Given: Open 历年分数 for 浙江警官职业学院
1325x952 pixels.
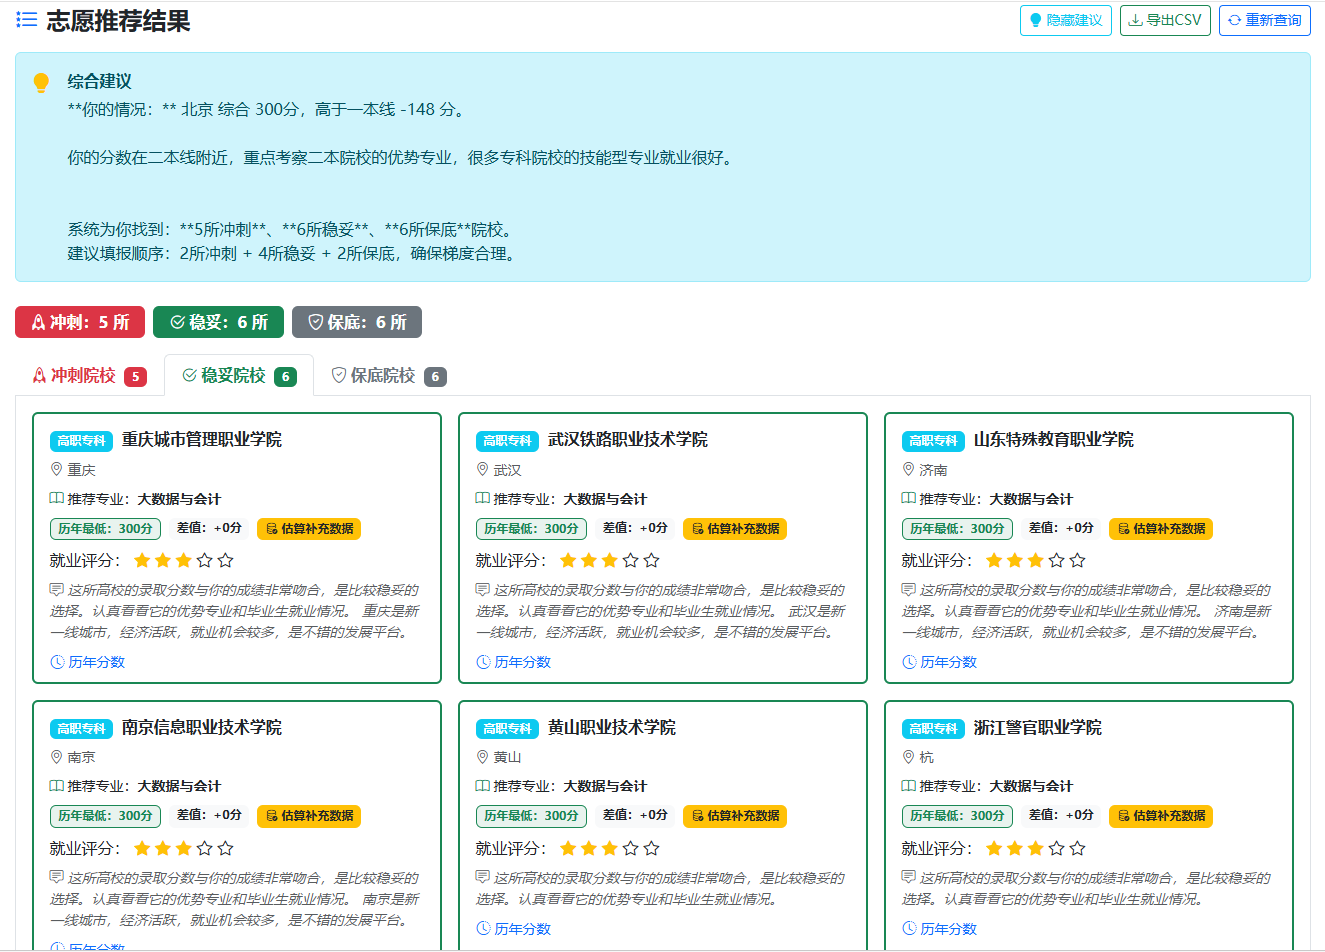Looking at the screenshot, I should (x=940, y=929).
